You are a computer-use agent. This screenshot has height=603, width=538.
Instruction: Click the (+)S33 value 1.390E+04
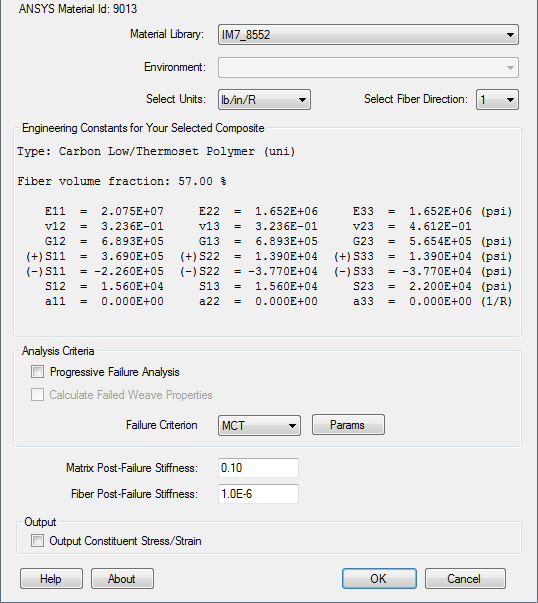(x=440, y=257)
